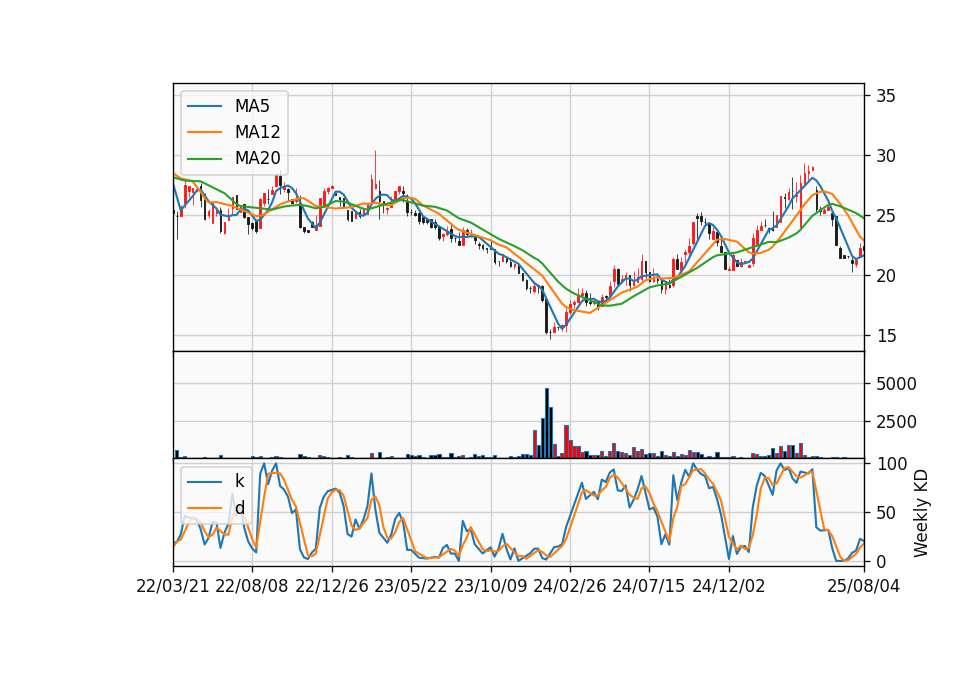This screenshot has height=690, width=960.
Task: Click the MA12 legend label
Action: (257, 132)
